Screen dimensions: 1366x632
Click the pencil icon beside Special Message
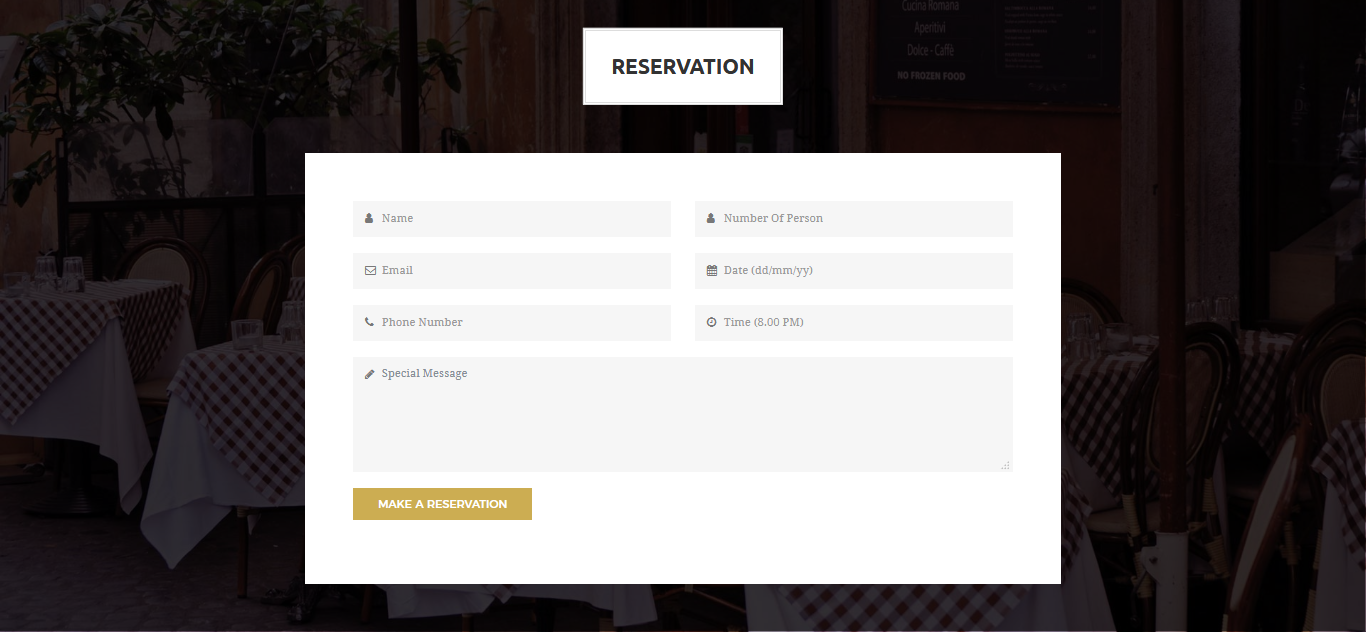tap(370, 374)
